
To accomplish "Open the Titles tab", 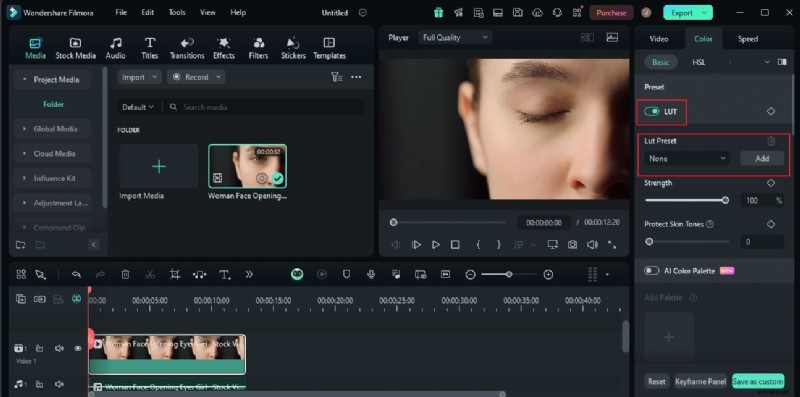I will coord(149,48).
